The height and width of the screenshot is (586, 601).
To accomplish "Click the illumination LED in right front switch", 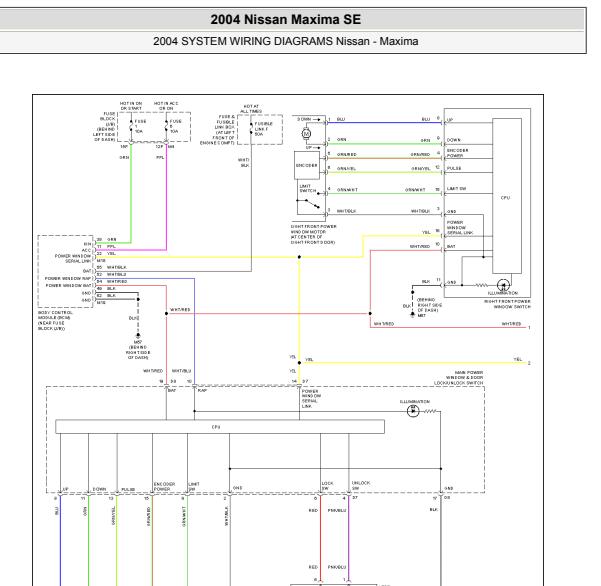I will [x=503, y=285].
